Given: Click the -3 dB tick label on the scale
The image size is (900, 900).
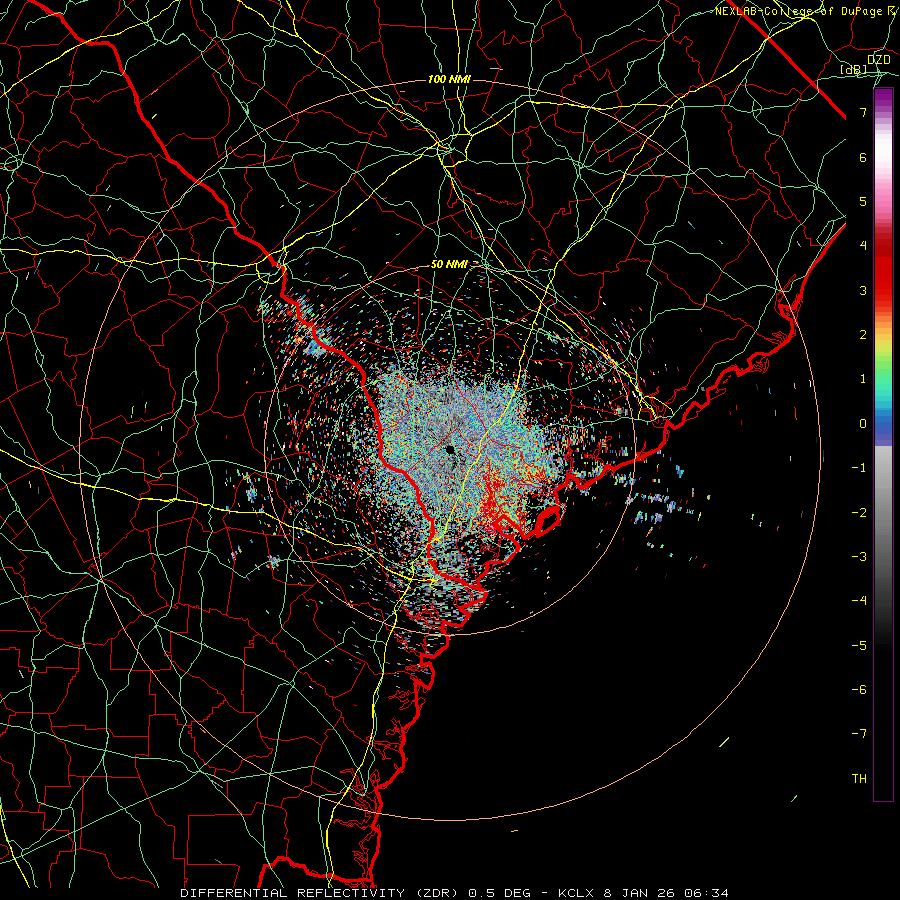Looking at the screenshot, I should point(859,556).
